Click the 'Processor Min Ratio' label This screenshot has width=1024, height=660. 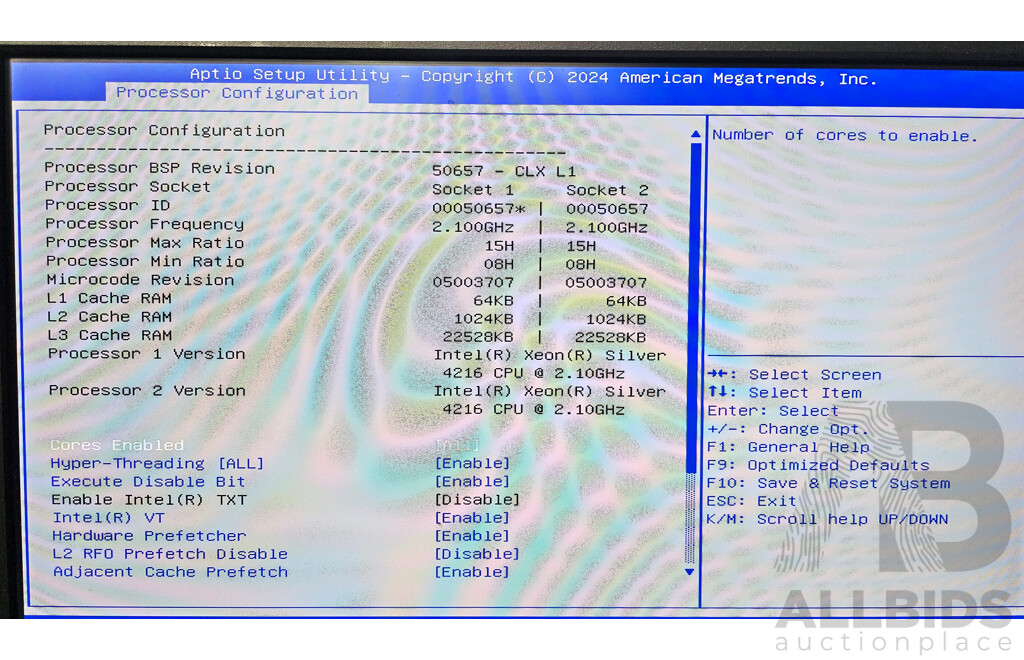(x=145, y=261)
